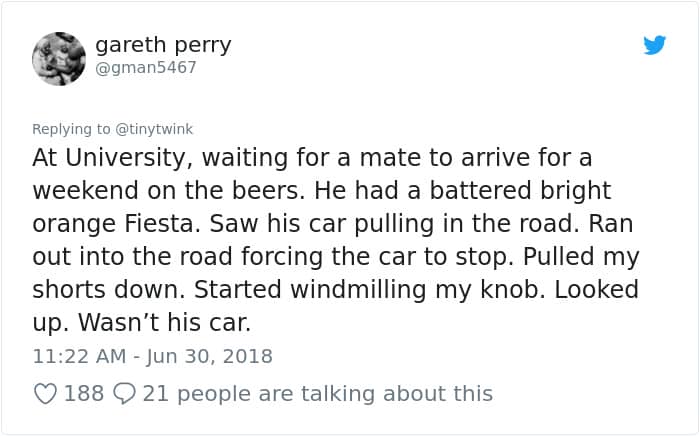The image size is (700, 436).
Task: Click the number 21 beside the reply bubble
Action: point(154,394)
